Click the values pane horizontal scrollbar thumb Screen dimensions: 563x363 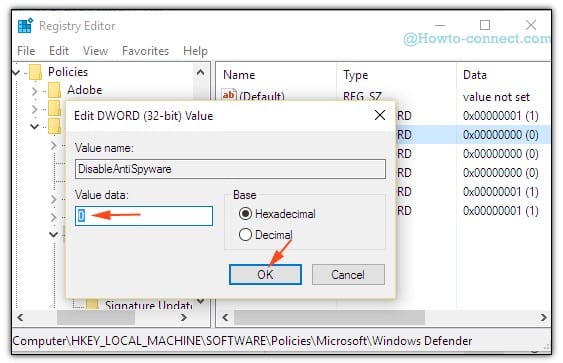pyautogui.click(x=329, y=317)
